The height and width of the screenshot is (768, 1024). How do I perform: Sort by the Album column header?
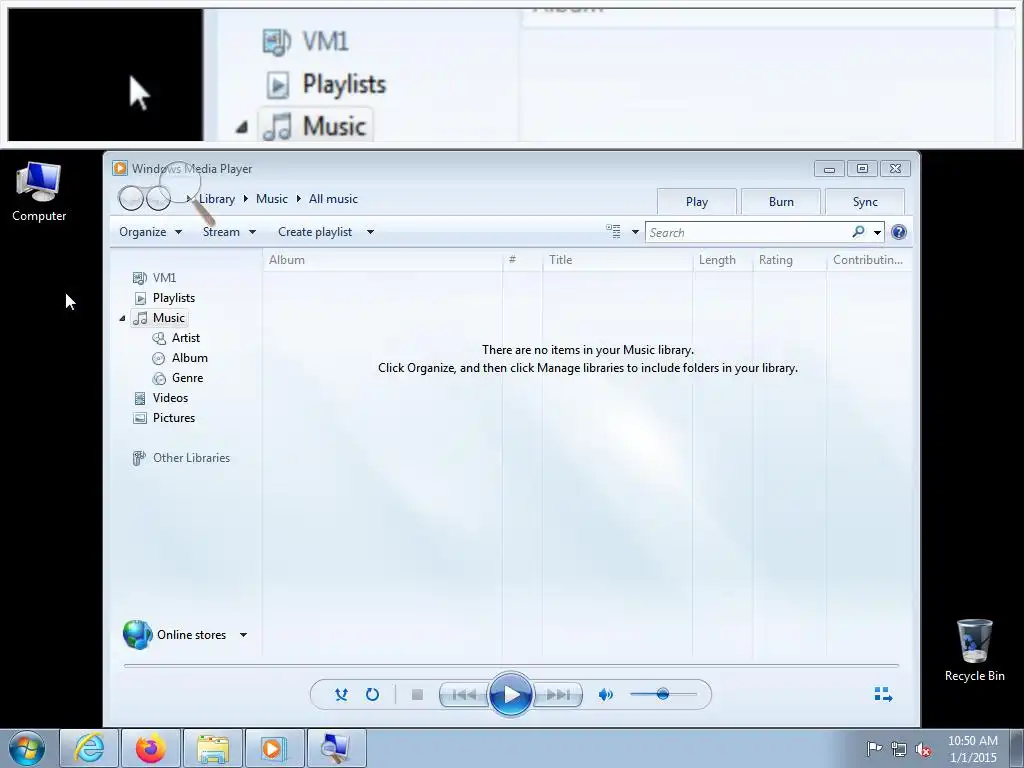click(383, 260)
